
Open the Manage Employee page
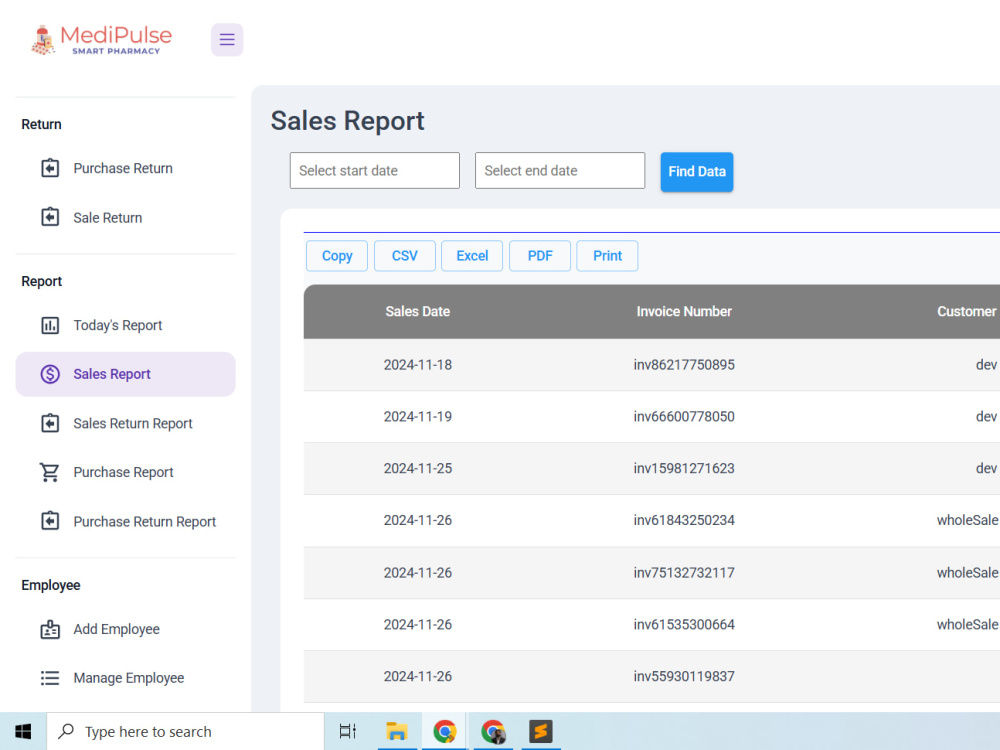coord(126,678)
